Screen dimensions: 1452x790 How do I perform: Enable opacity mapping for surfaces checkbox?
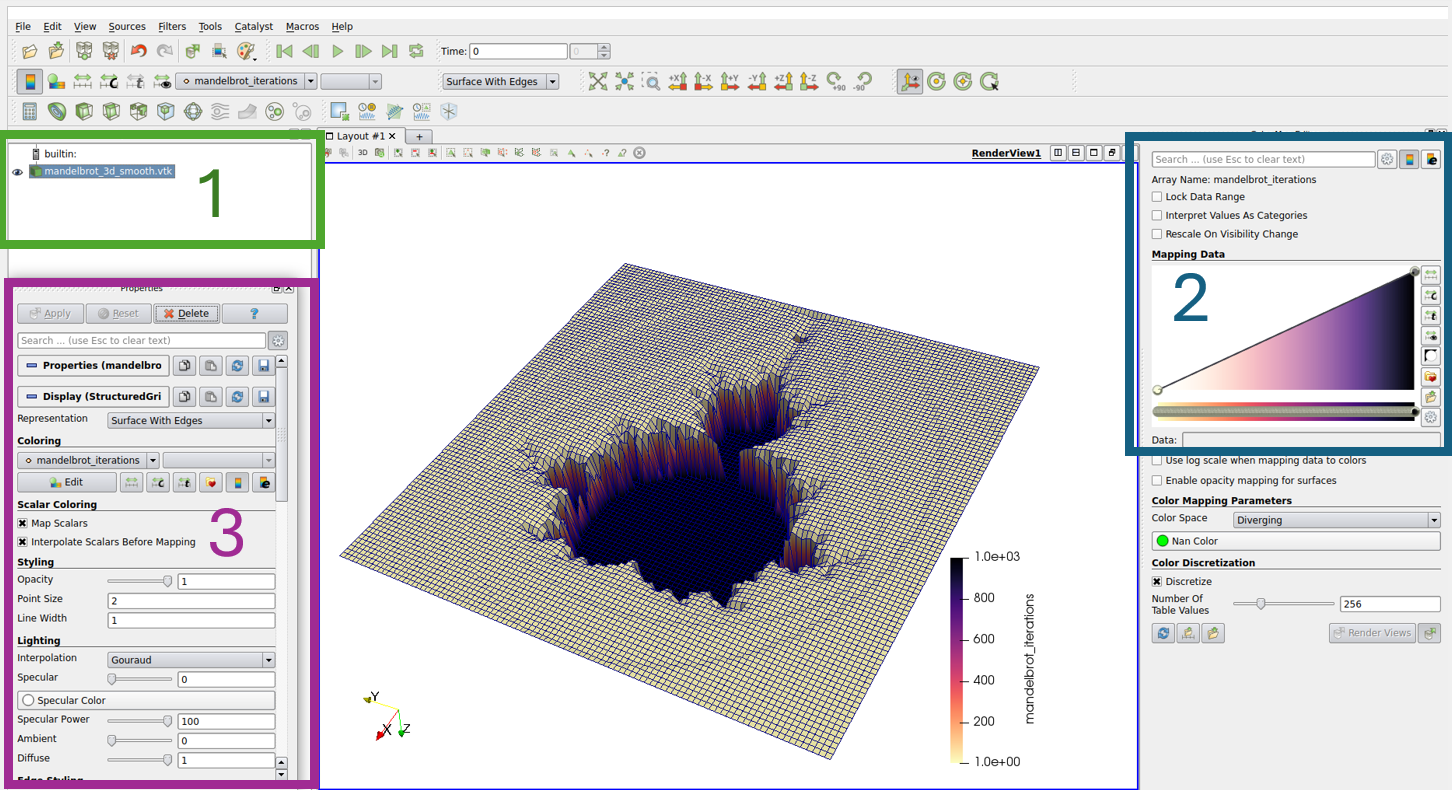coord(1157,480)
